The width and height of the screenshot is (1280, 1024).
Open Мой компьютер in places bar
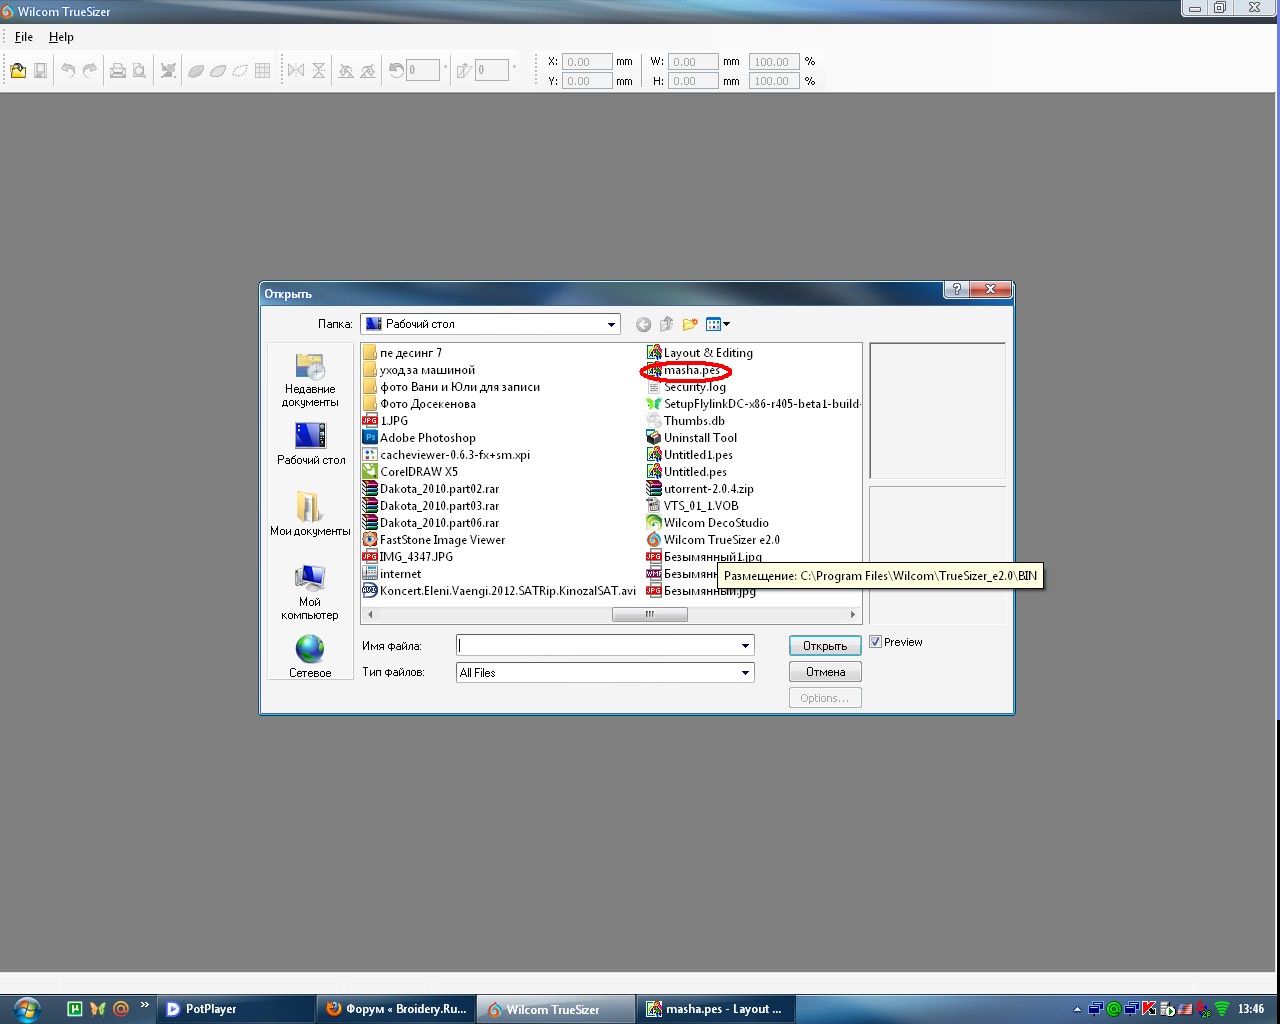310,592
